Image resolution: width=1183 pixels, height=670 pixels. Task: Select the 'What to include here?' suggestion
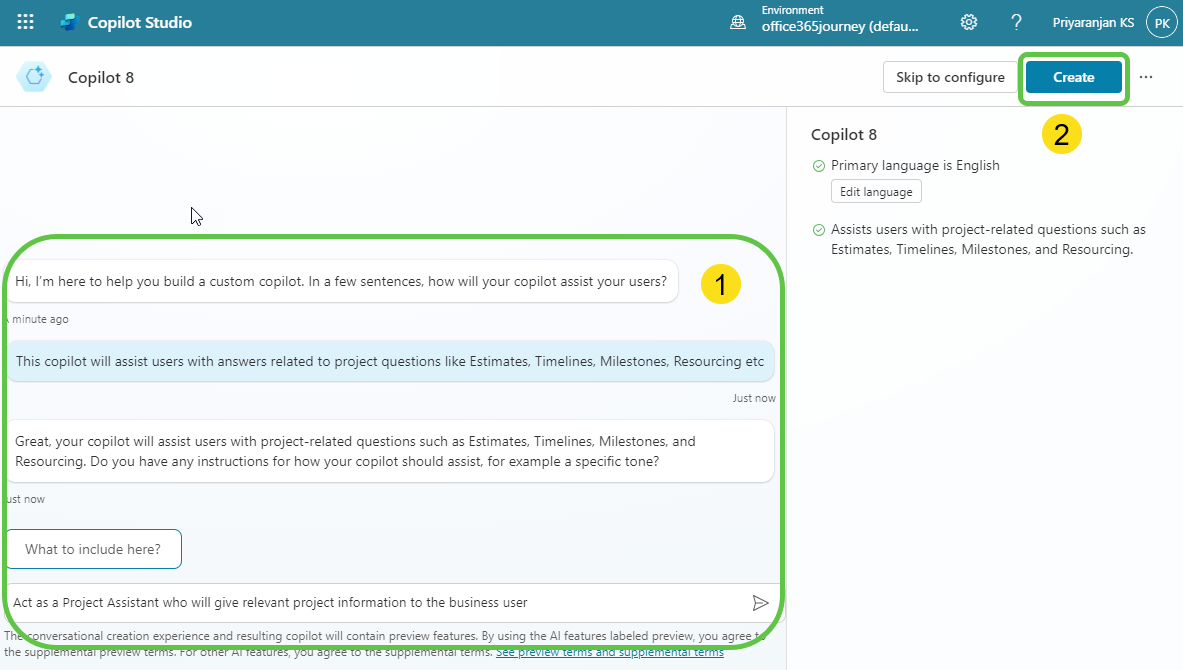point(93,549)
